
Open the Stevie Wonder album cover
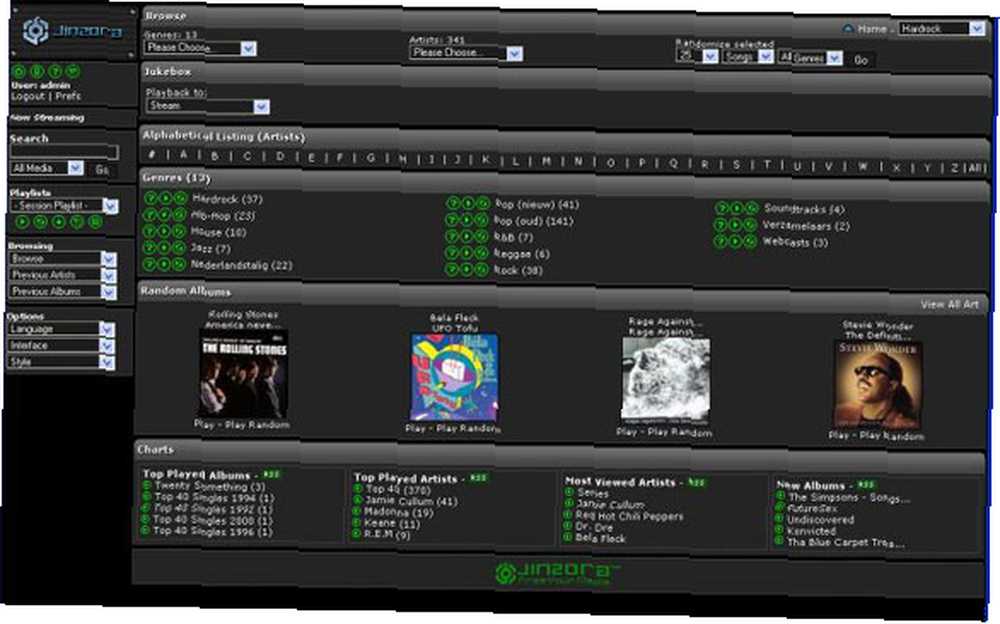pos(878,385)
